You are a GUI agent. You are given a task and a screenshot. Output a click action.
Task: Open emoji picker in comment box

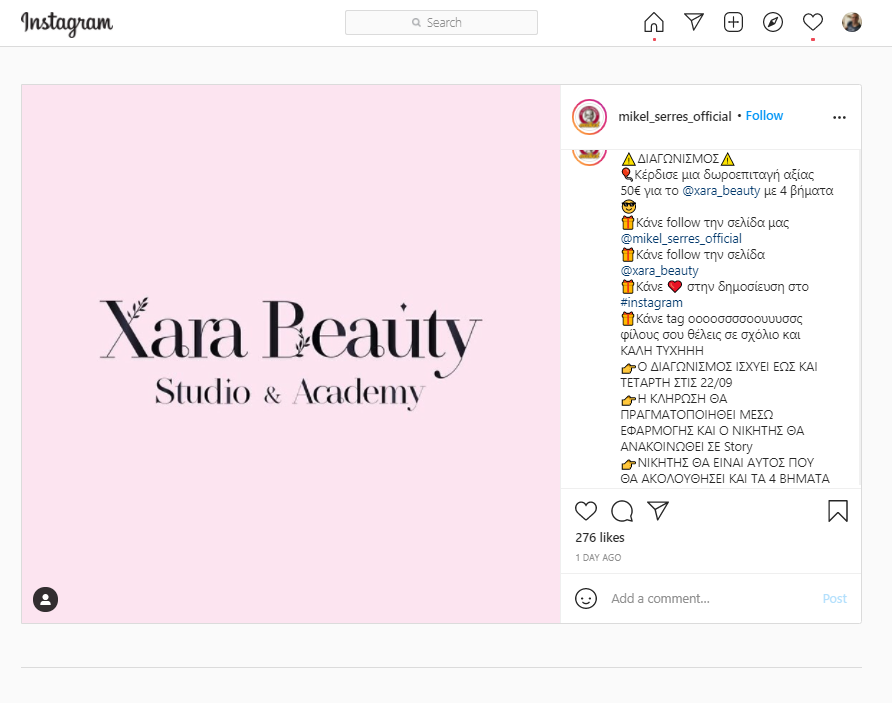(x=585, y=598)
